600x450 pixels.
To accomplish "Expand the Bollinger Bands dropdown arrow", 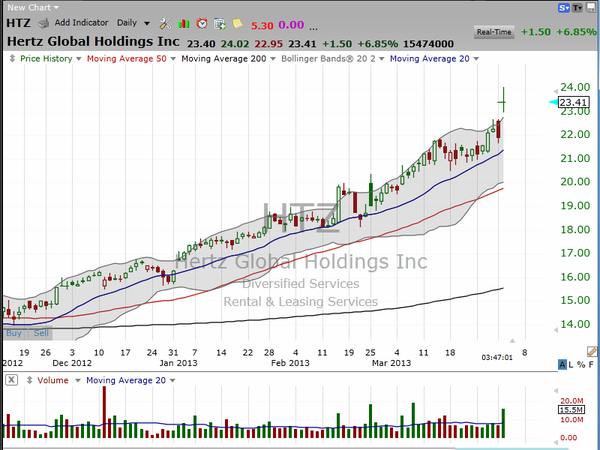I will 382,59.
